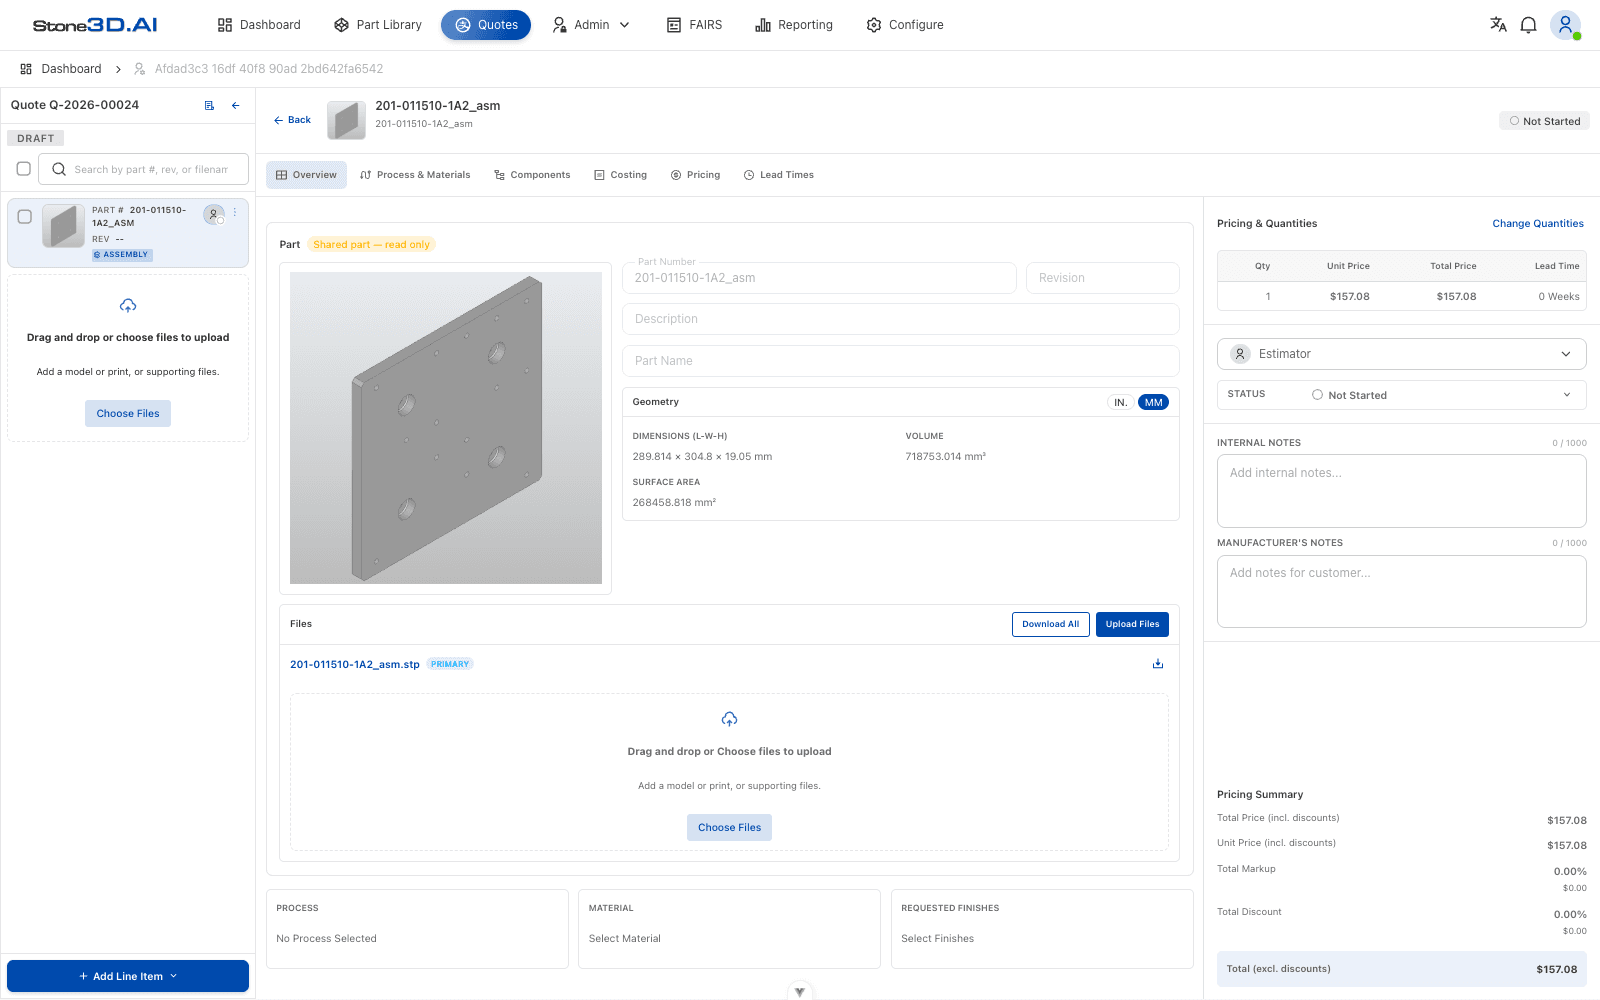
Task: Open the Reporting menu item
Action: point(794,25)
